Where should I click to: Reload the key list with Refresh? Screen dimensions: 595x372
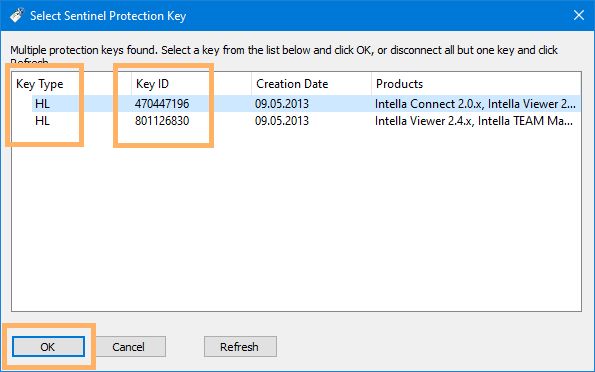click(240, 347)
